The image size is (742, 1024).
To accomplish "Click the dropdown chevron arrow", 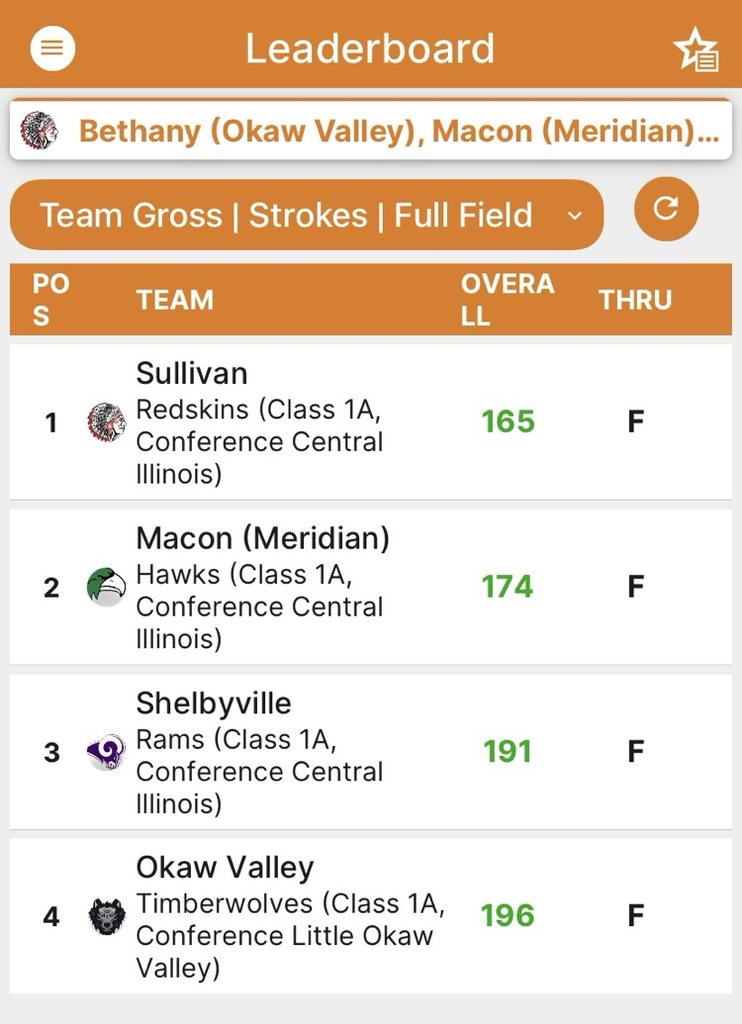I will point(575,216).
